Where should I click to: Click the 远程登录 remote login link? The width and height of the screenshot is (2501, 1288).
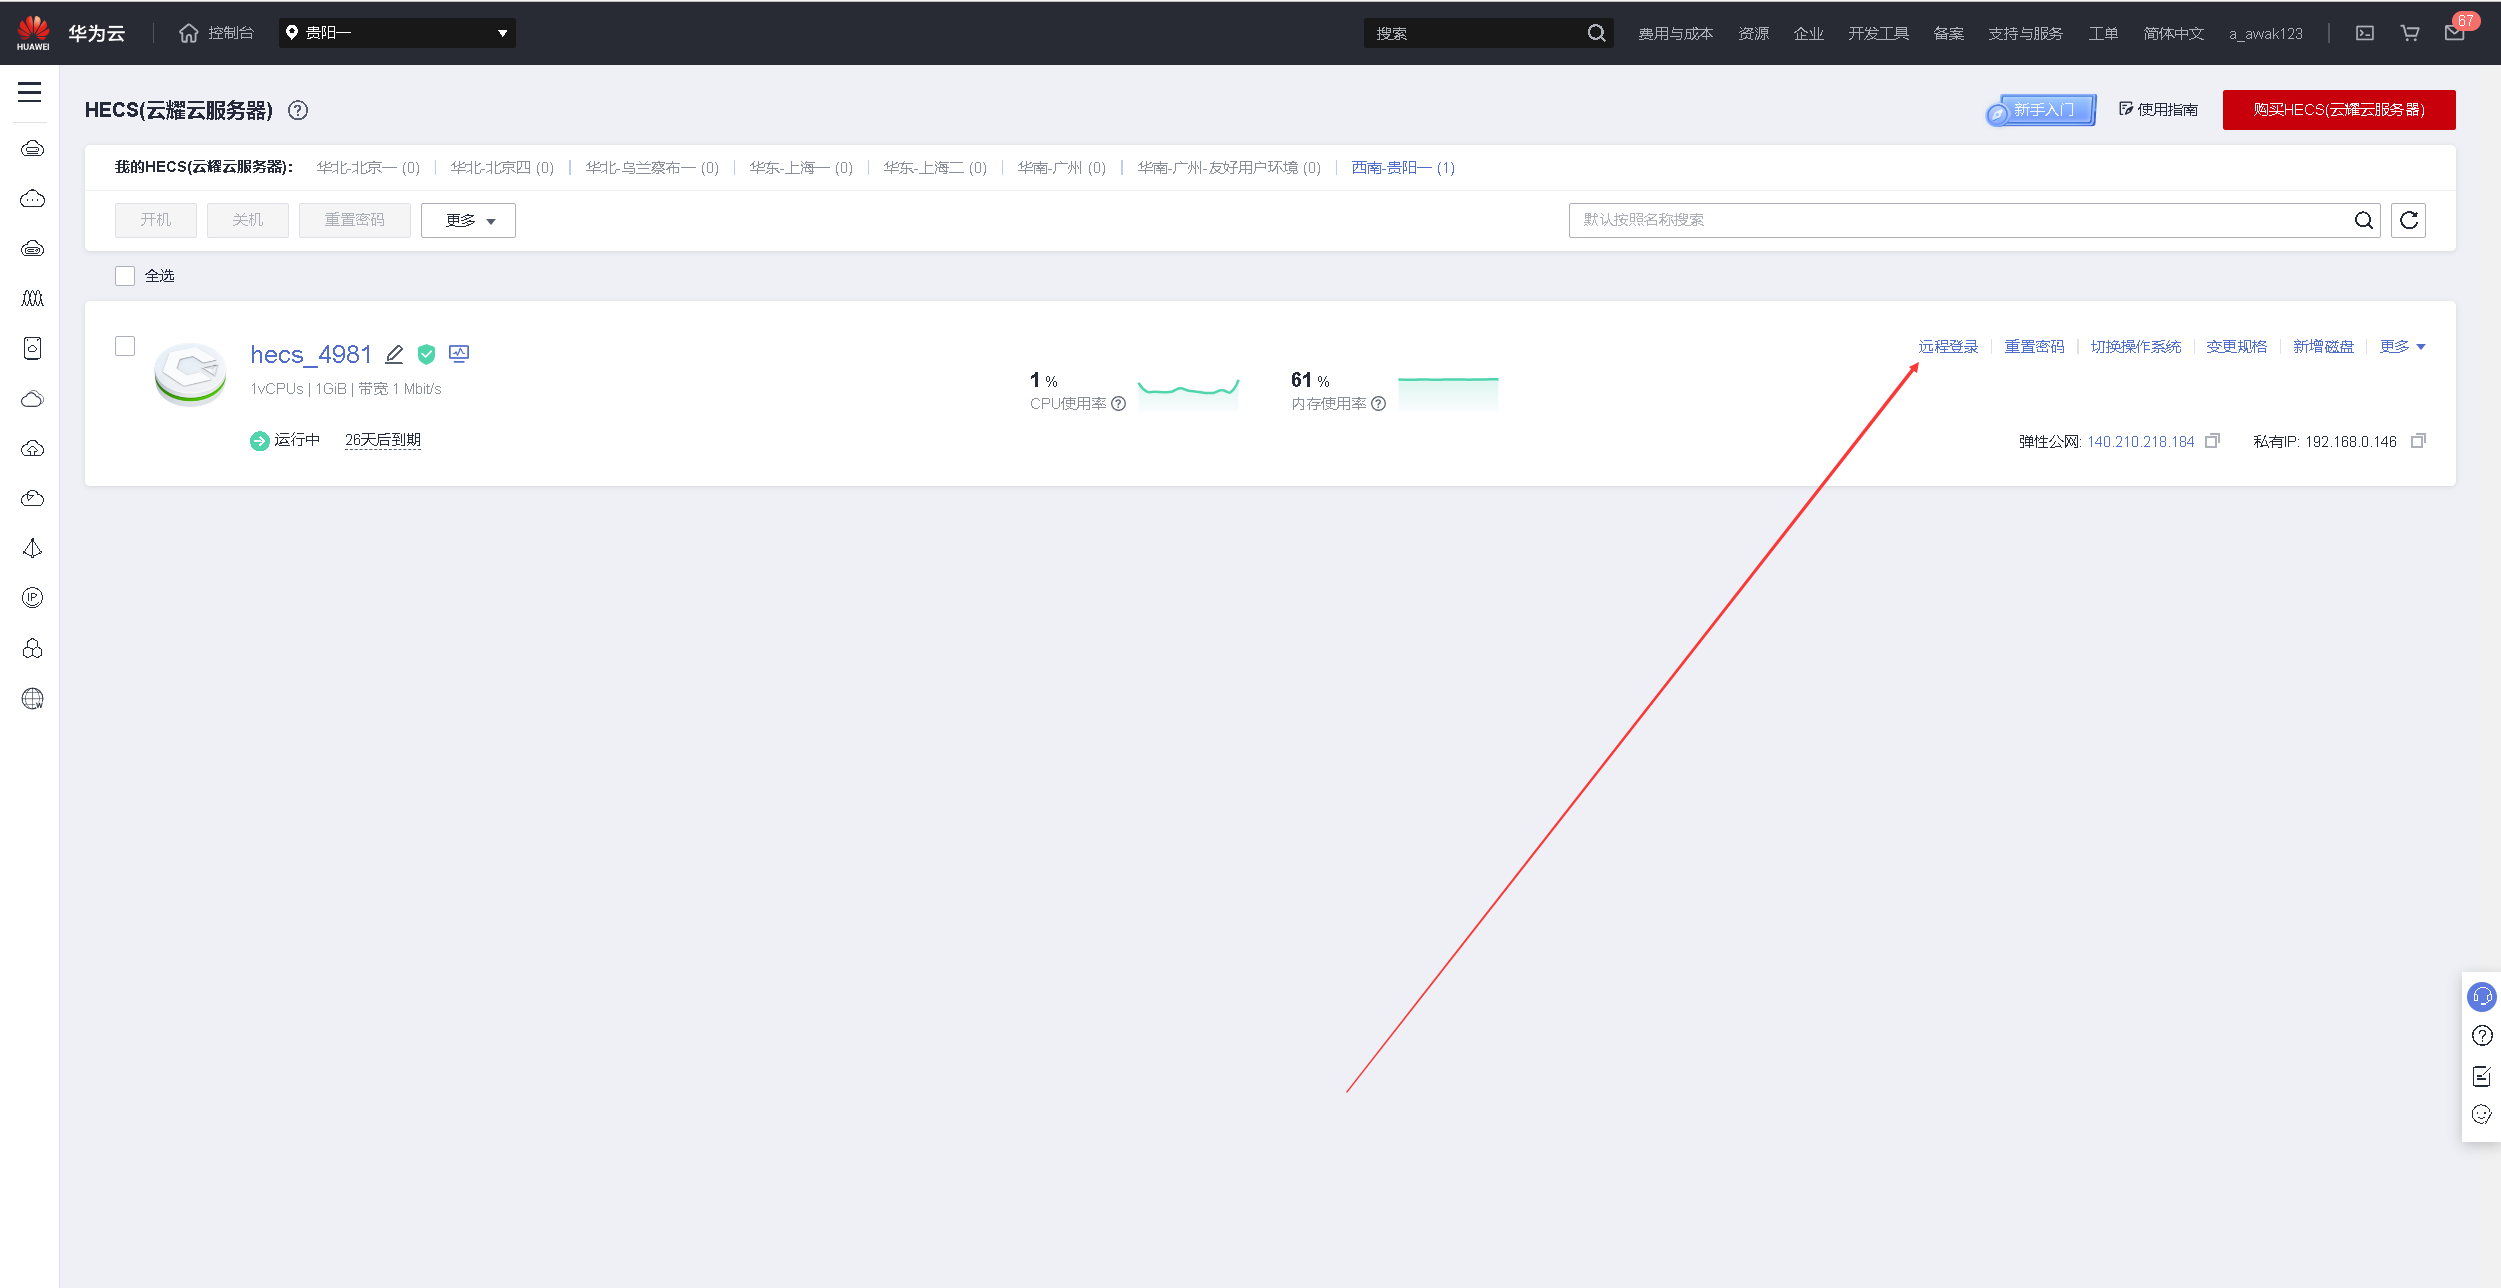pos(1947,347)
